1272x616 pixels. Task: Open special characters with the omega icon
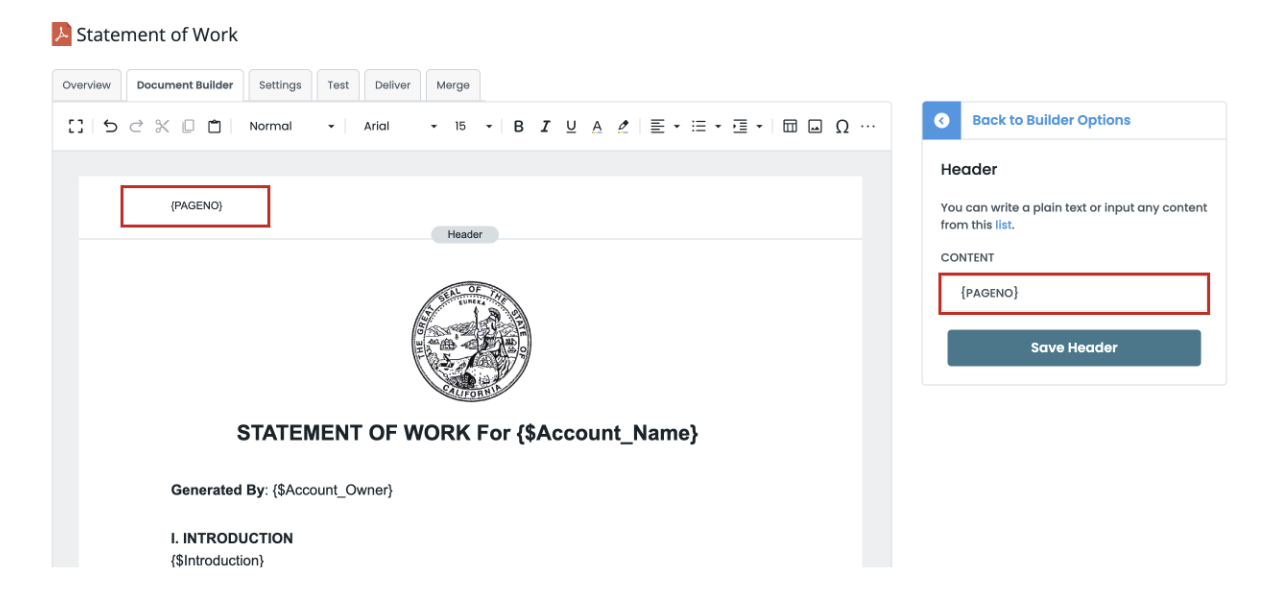point(842,126)
